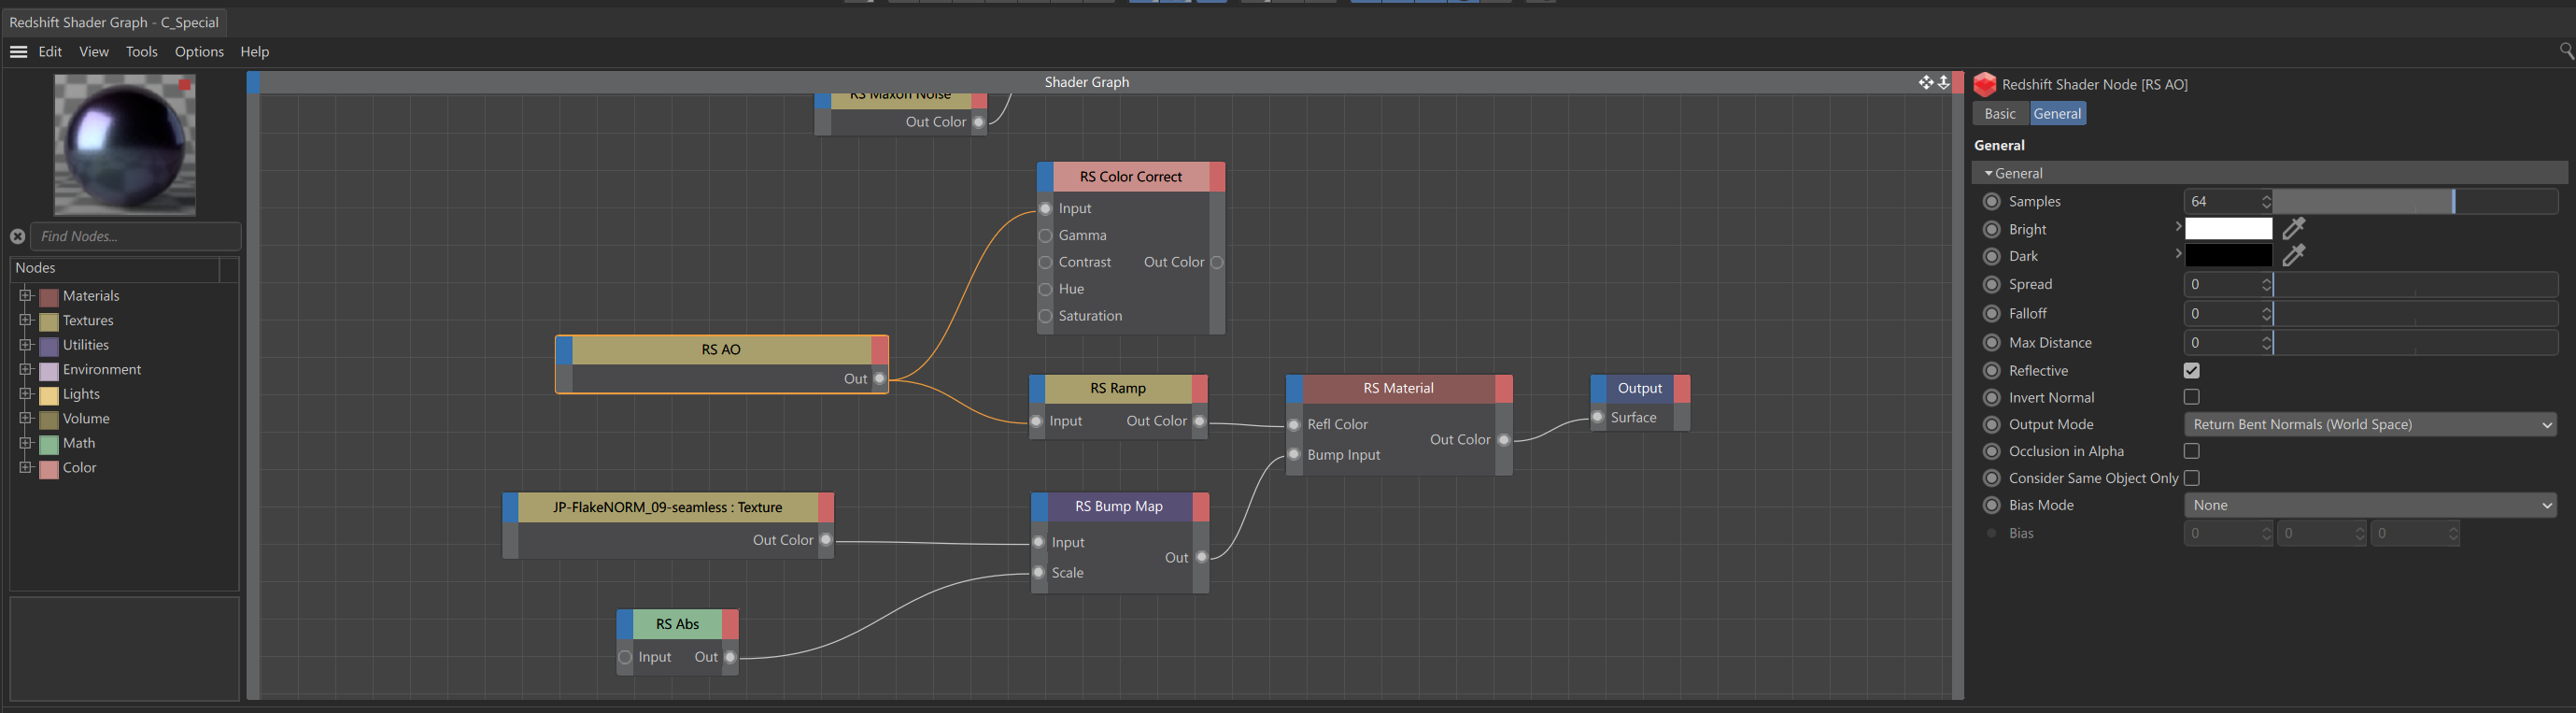Enable Occlusion in Alpha checkbox

coord(2191,451)
